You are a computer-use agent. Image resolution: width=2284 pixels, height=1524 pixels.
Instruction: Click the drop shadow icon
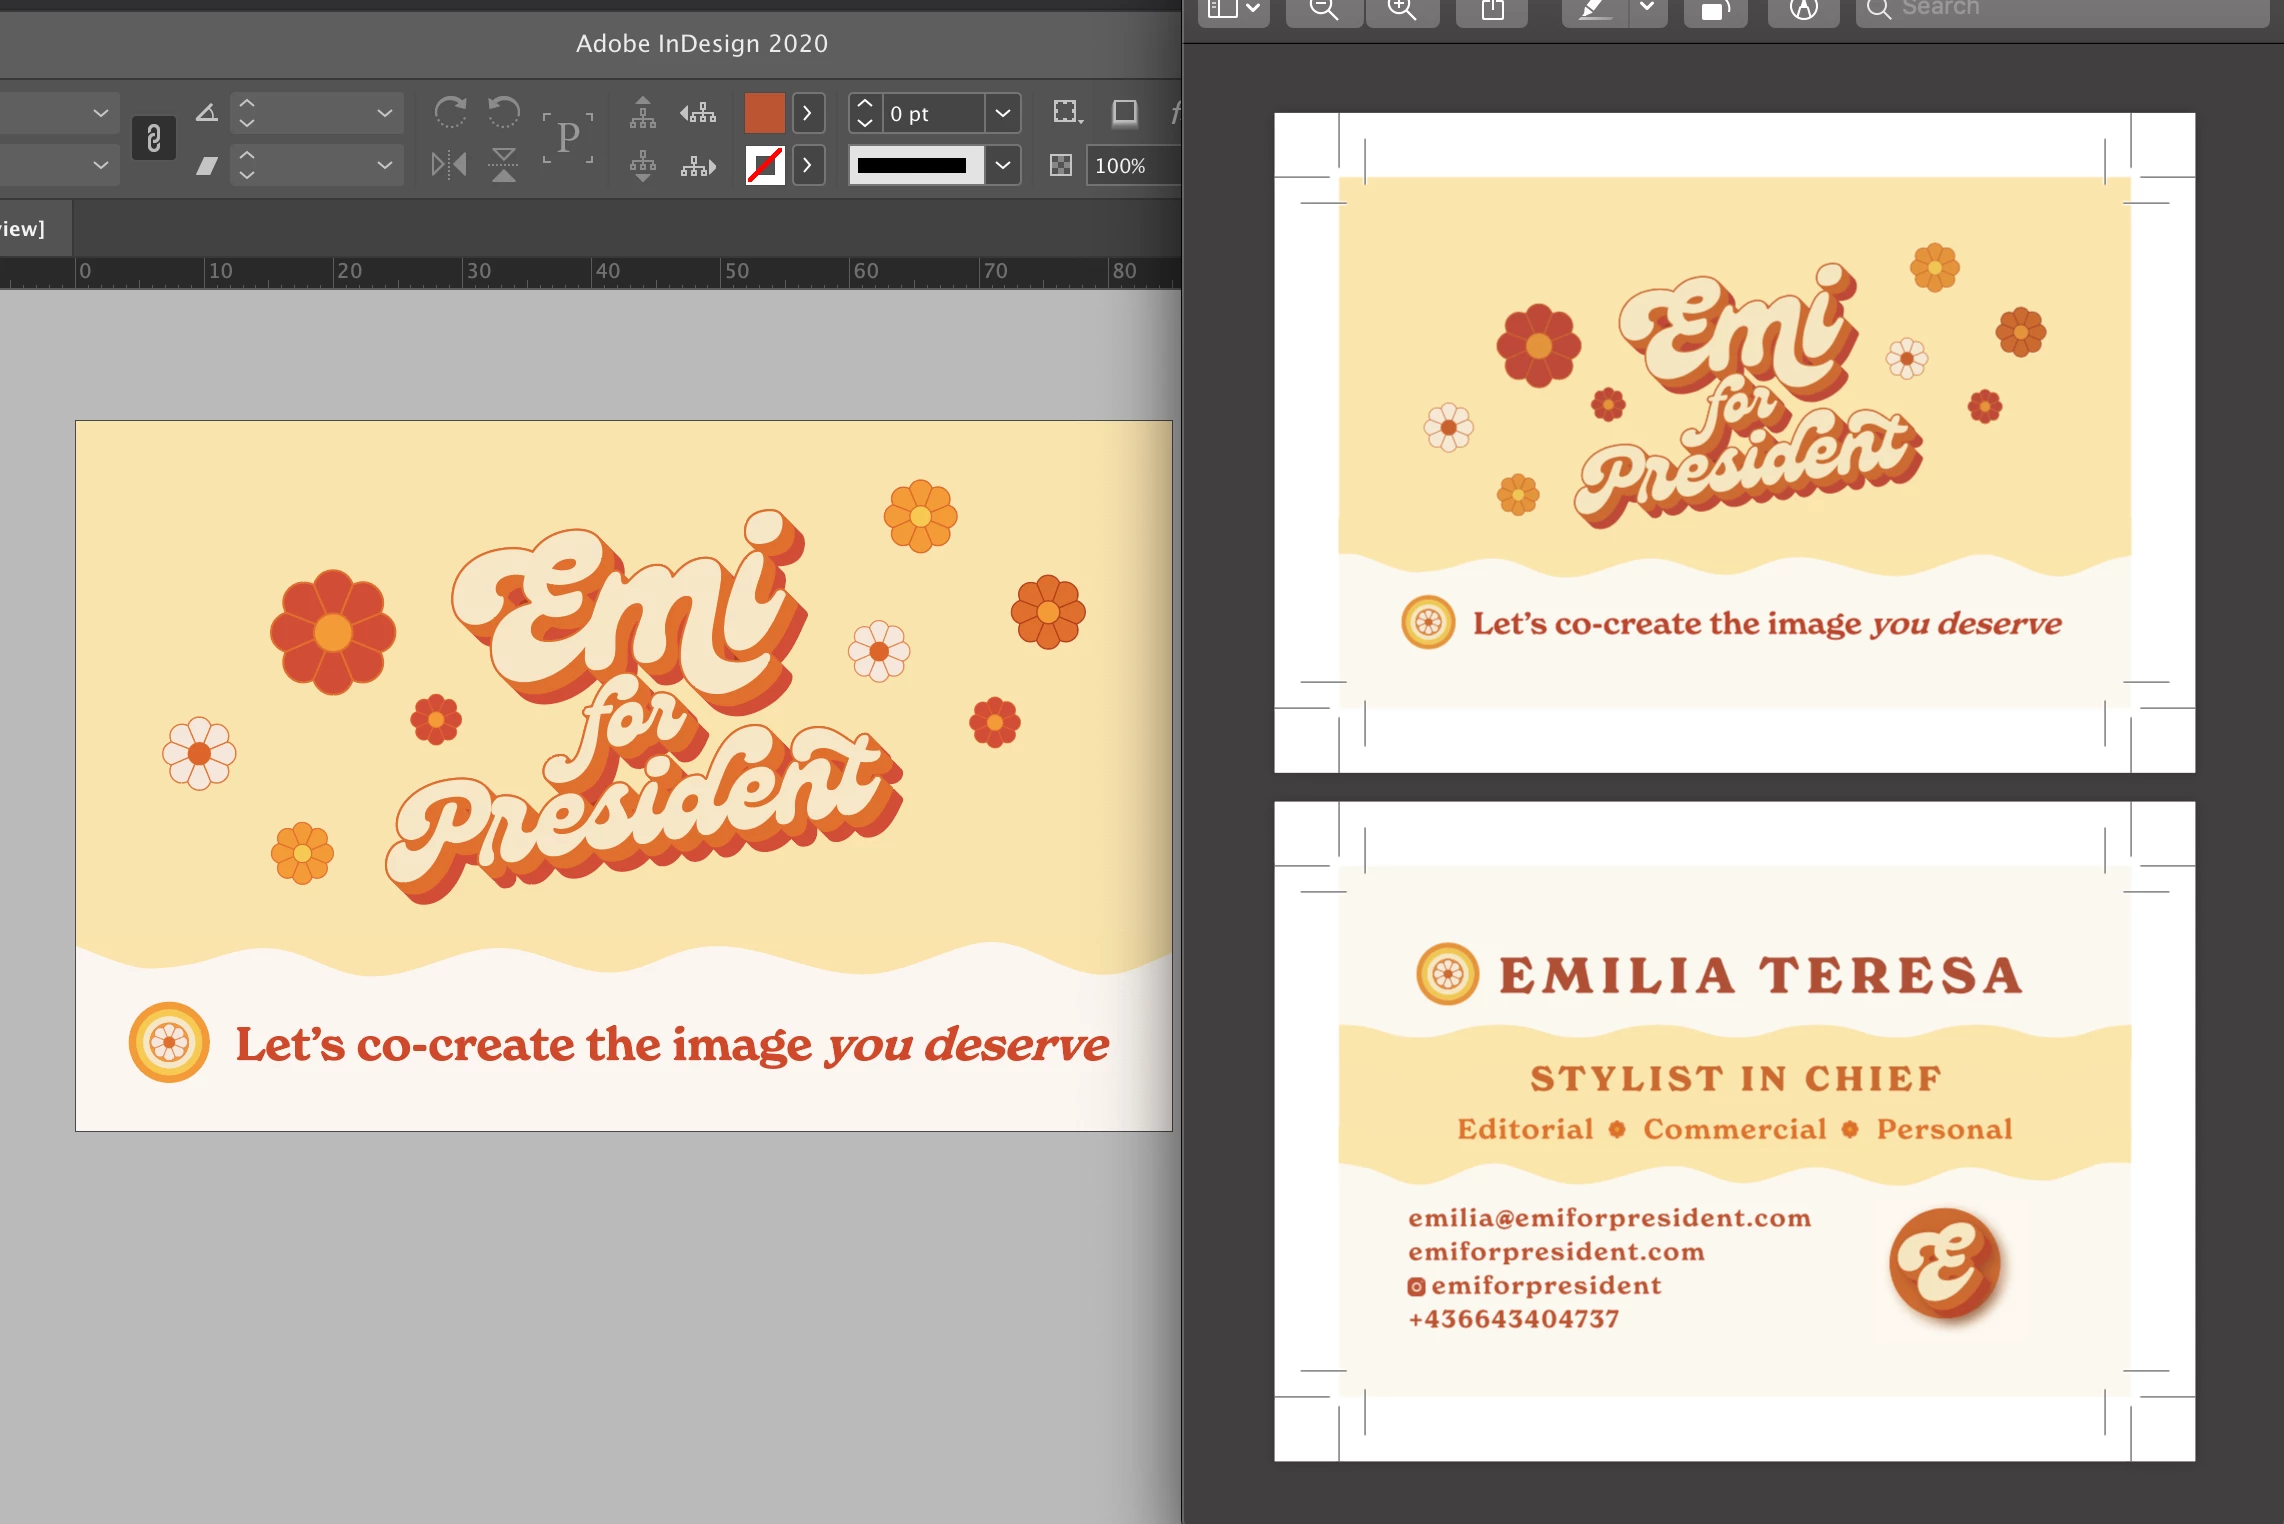(1125, 113)
